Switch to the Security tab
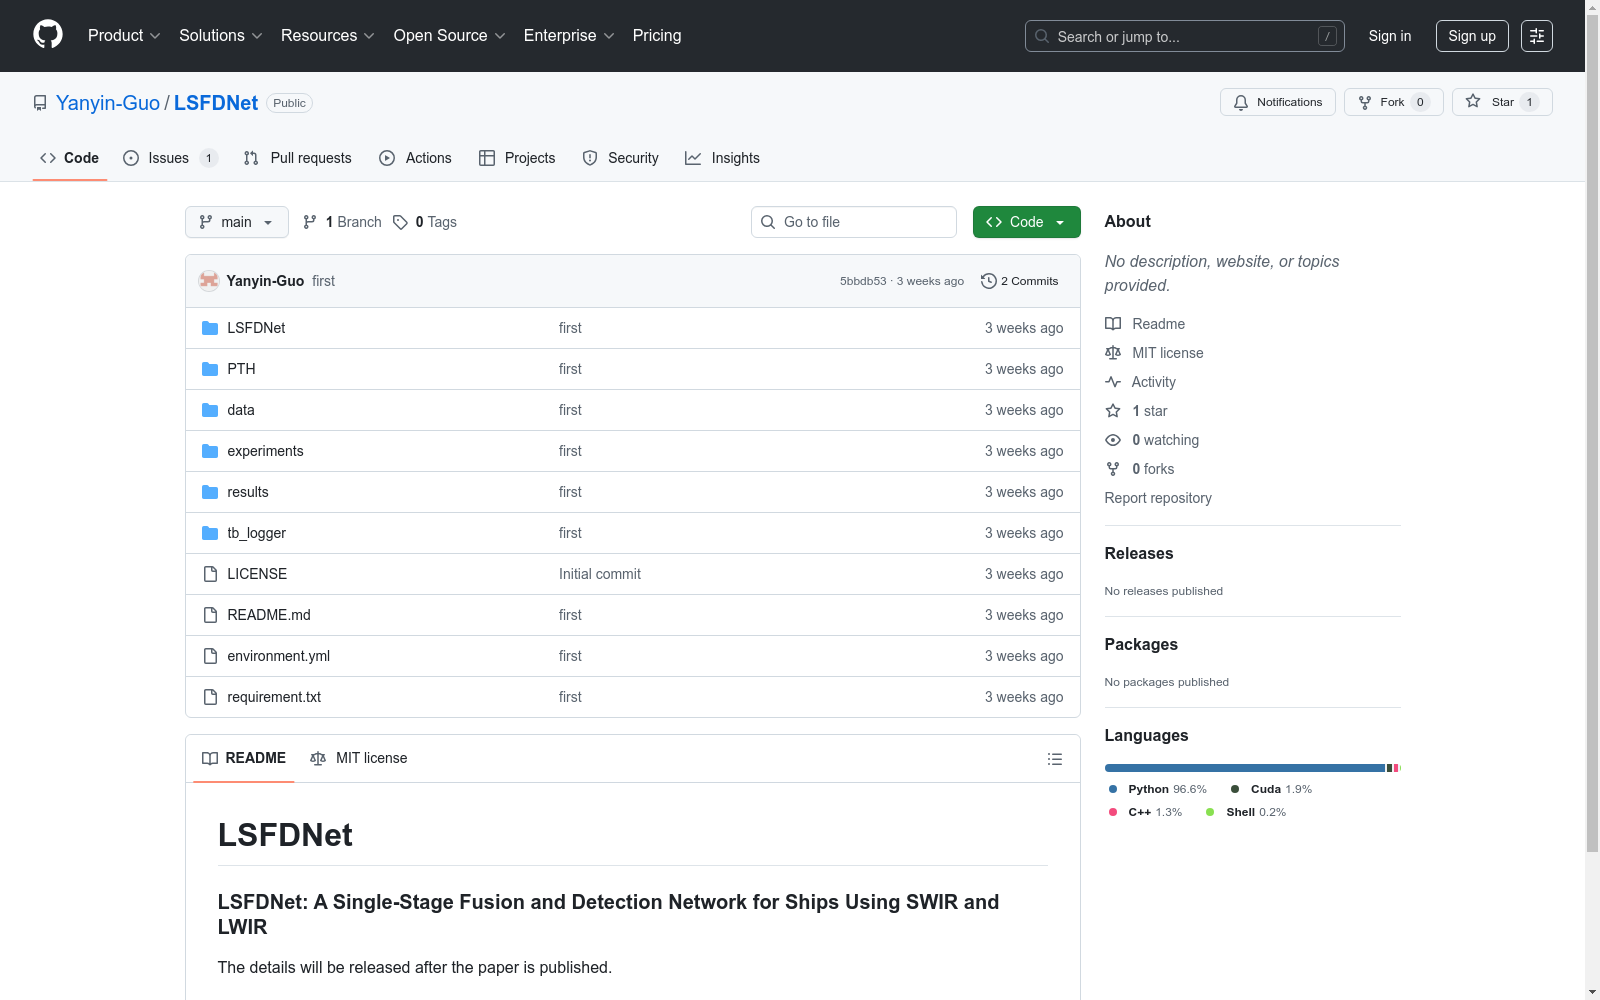Screen dimensions: 1600x1000 (x=621, y=158)
